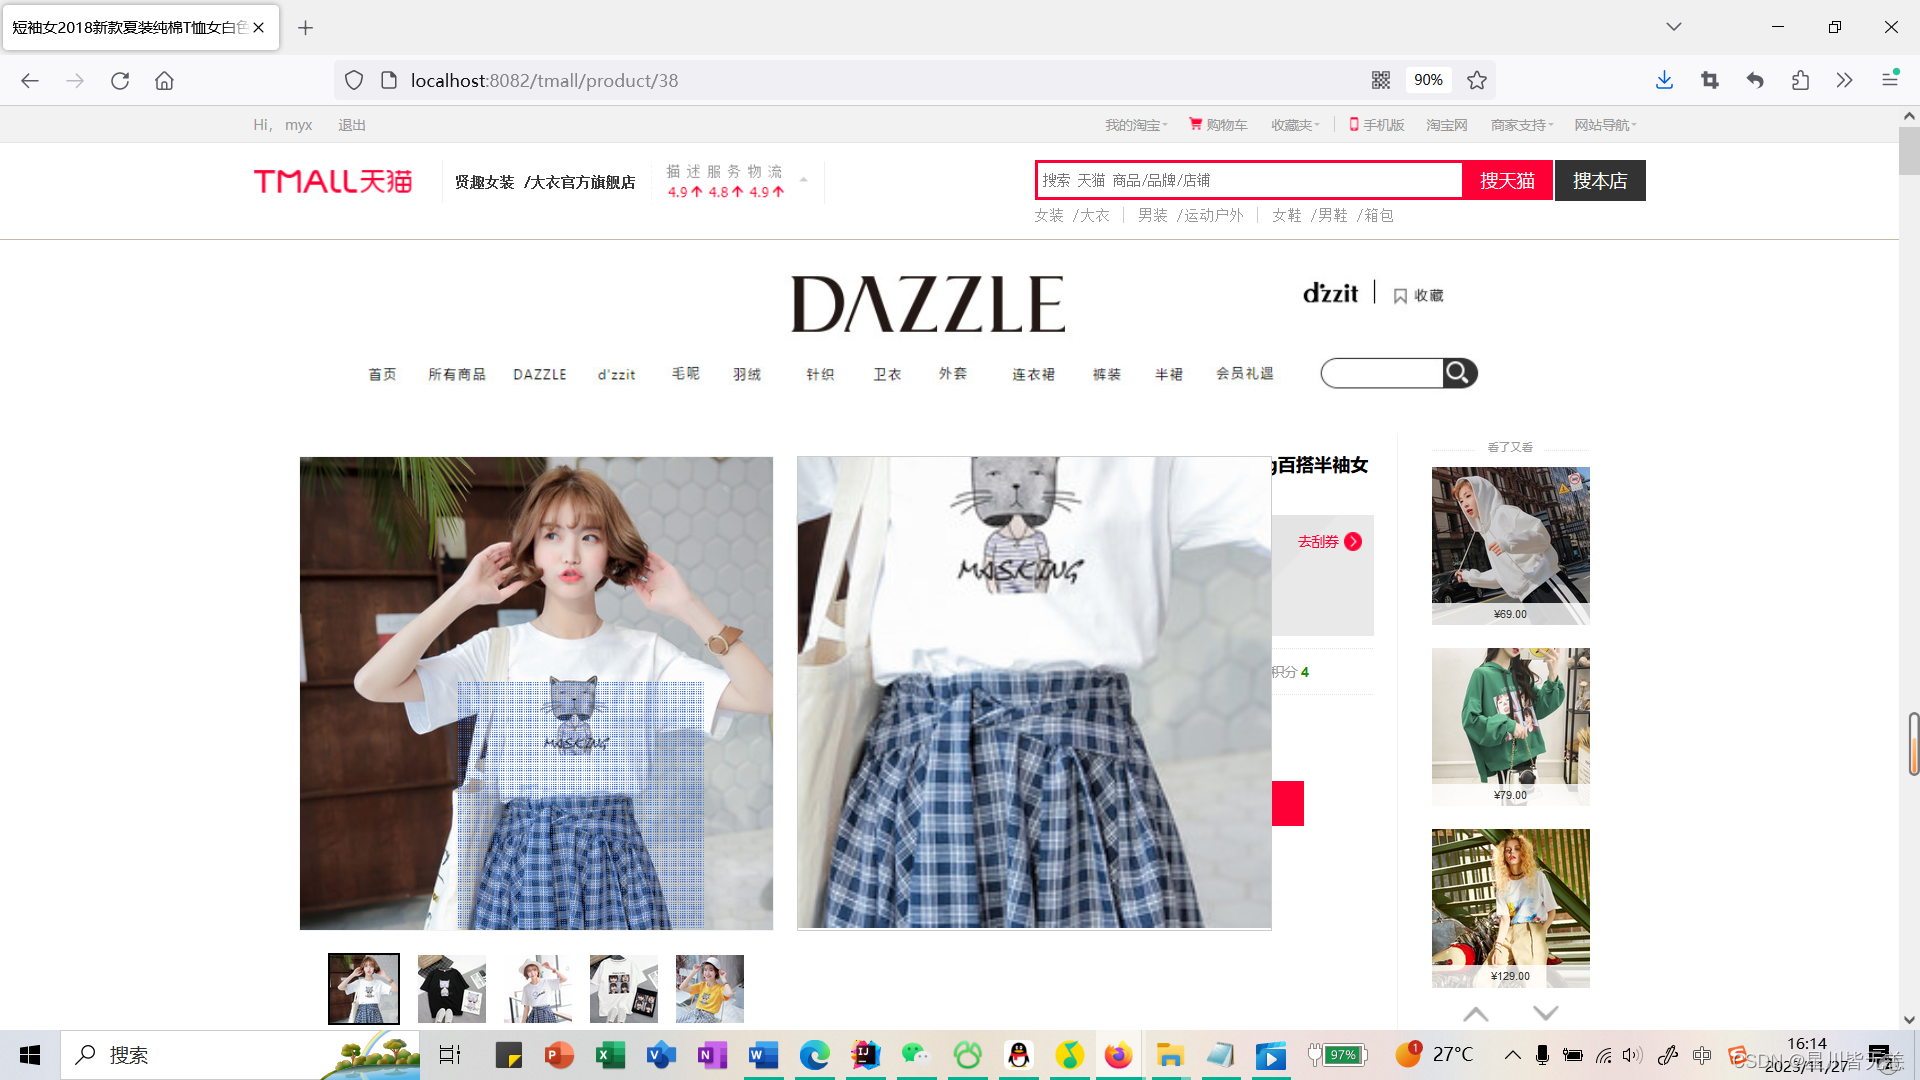The width and height of the screenshot is (1920, 1080).
Task: Open the DAZZLE menu item
Action: 540,374
